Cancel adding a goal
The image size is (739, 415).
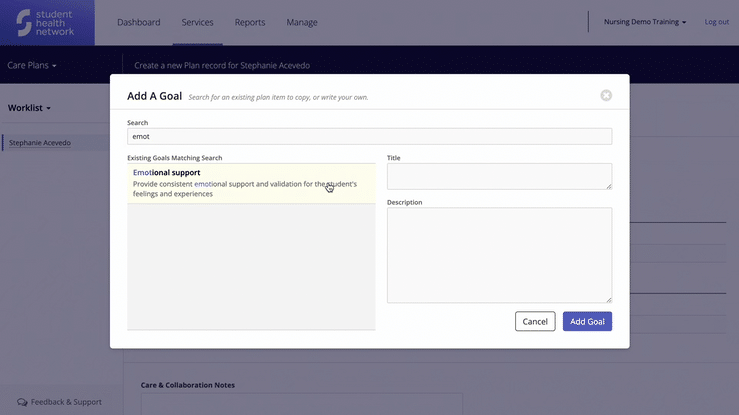tap(535, 321)
